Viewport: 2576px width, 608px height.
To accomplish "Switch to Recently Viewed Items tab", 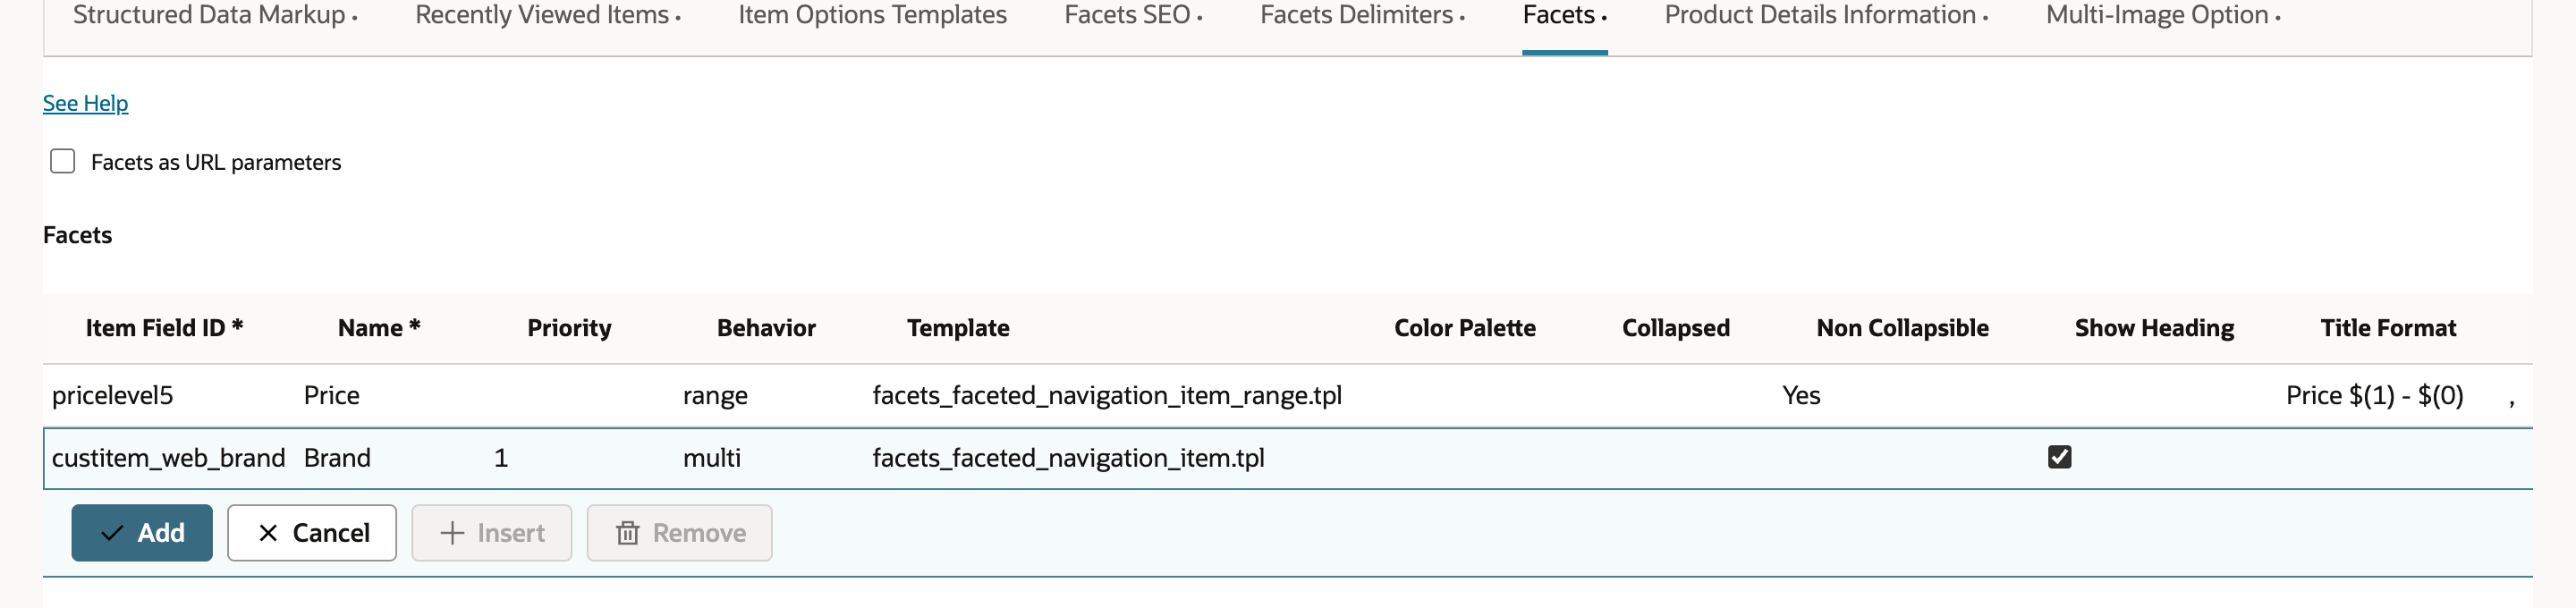I will [x=548, y=15].
